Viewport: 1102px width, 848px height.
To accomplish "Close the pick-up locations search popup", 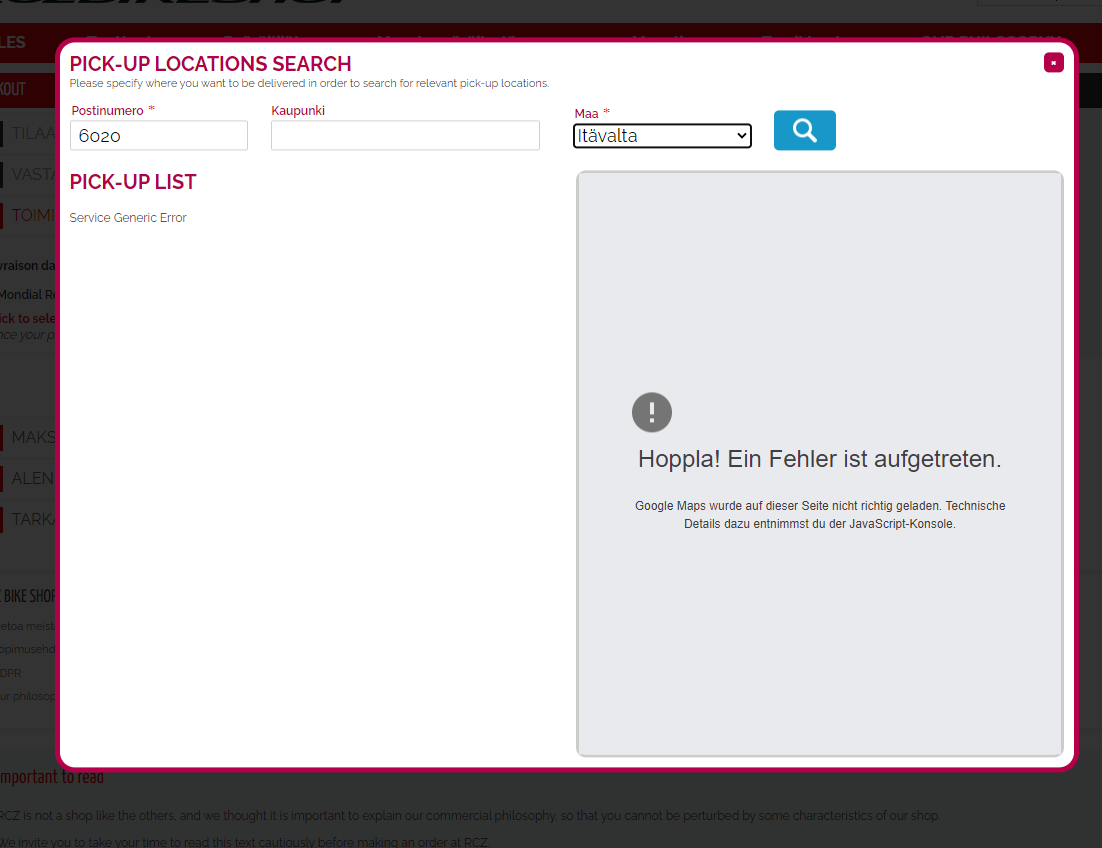I will pos(1053,63).
